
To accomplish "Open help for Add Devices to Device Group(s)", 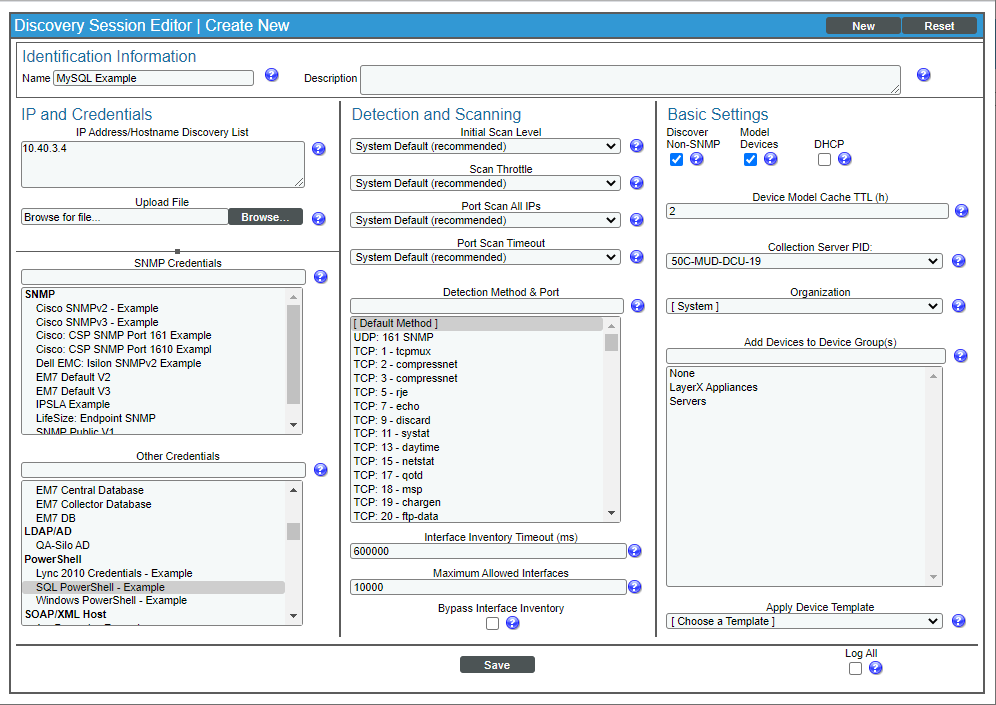I will [960, 355].
